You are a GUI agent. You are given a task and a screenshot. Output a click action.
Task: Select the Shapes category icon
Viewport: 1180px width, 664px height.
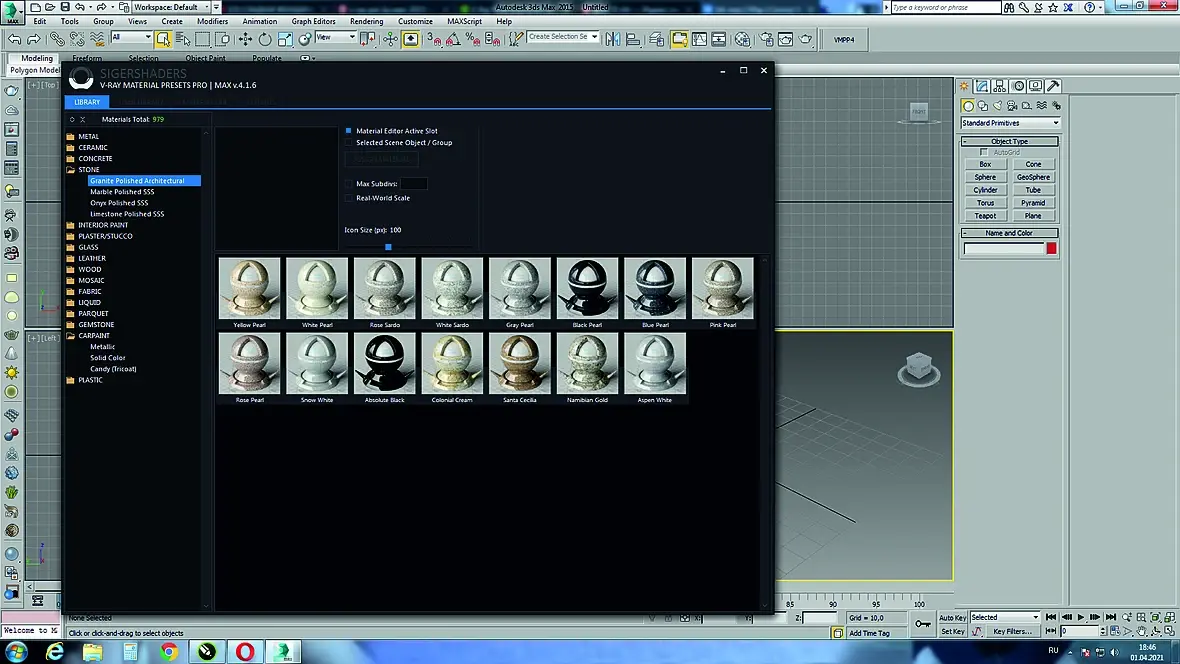[983, 105]
